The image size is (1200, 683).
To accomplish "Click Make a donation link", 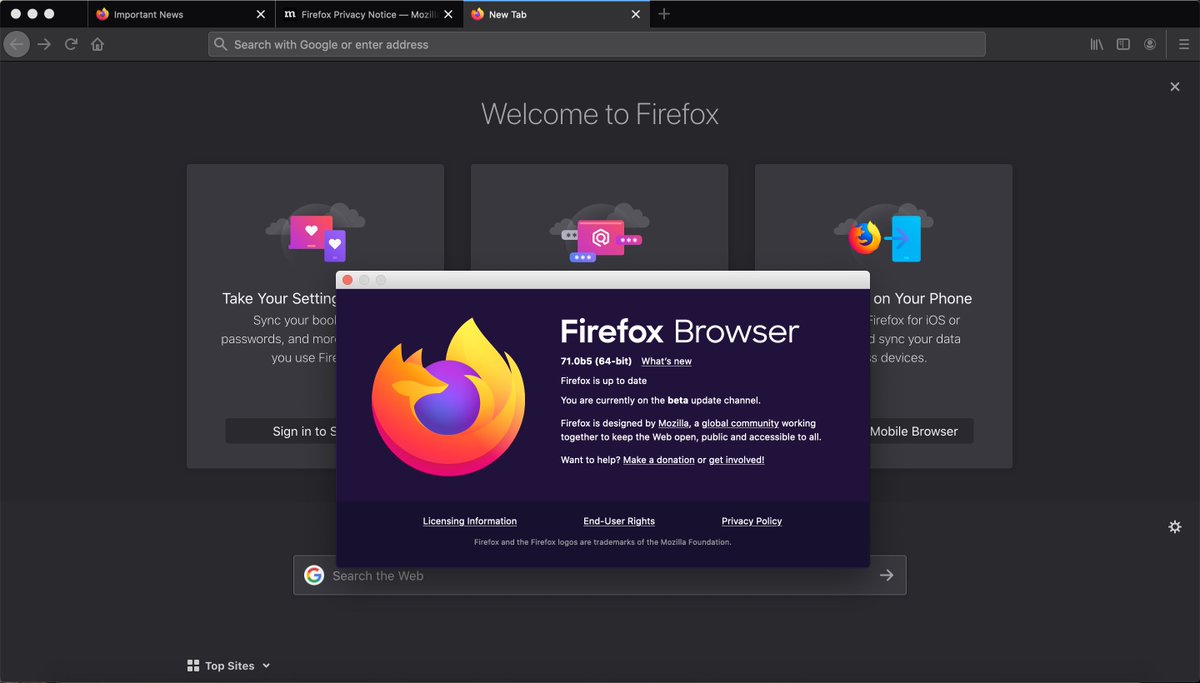I will (x=658, y=460).
